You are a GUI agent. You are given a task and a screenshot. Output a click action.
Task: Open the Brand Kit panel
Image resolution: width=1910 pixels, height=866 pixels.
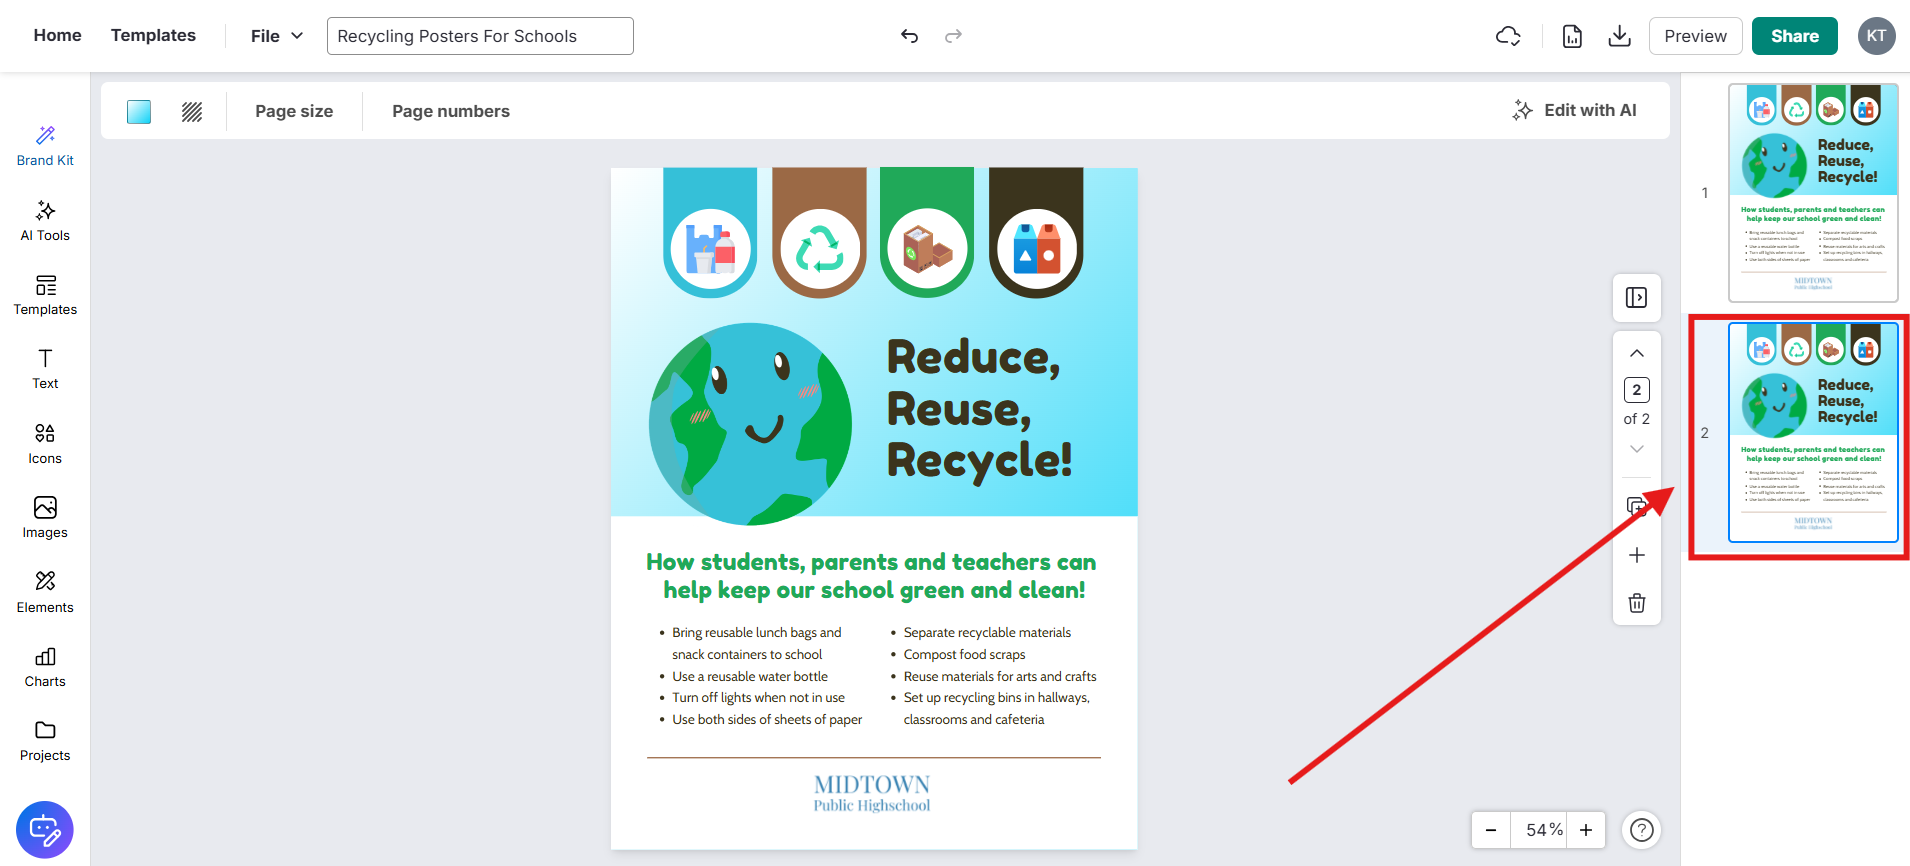45,146
